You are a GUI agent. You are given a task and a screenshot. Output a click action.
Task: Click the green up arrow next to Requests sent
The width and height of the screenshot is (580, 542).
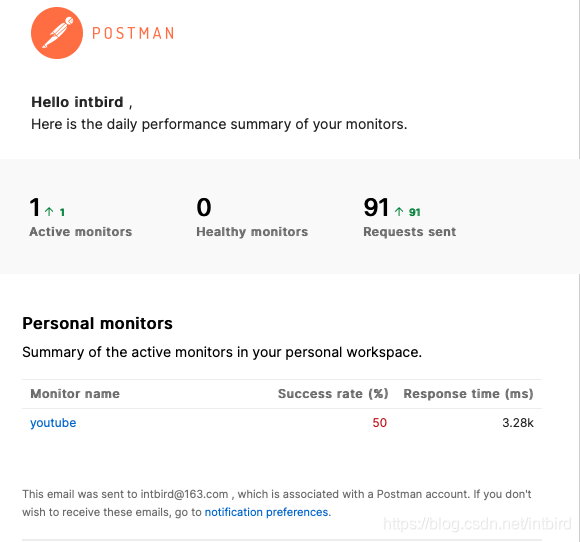[399, 212]
